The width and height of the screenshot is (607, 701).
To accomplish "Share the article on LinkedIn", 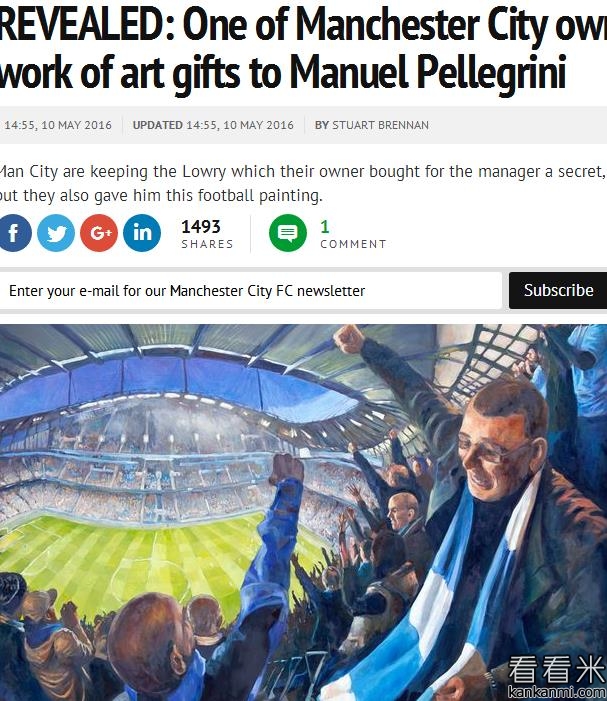I will 142,233.
